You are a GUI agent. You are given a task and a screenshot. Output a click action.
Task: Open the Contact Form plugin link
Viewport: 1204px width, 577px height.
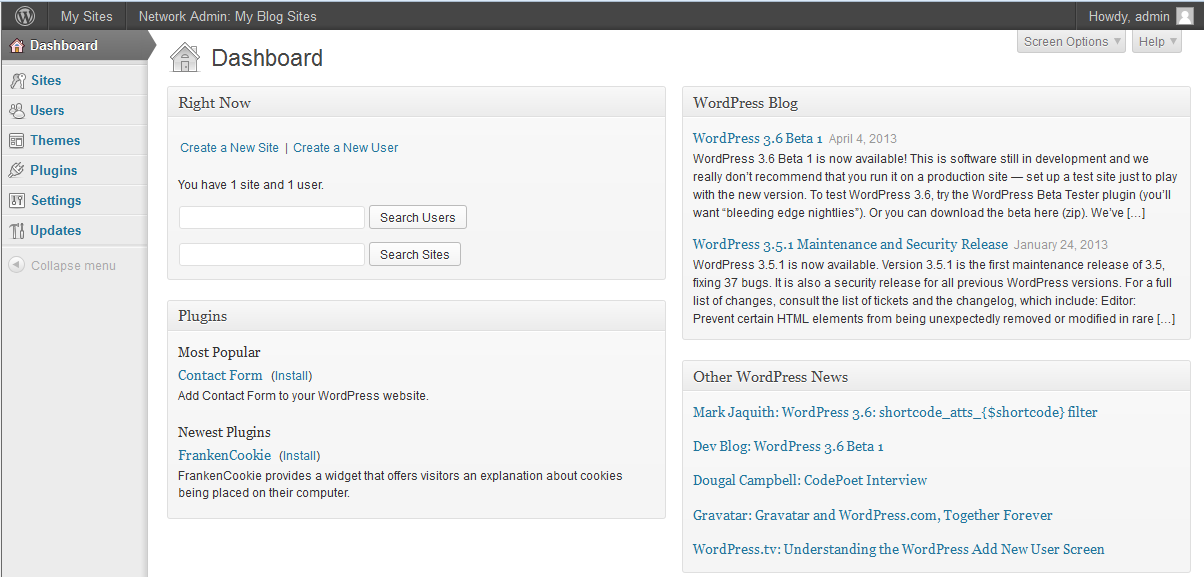(x=220, y=375)
